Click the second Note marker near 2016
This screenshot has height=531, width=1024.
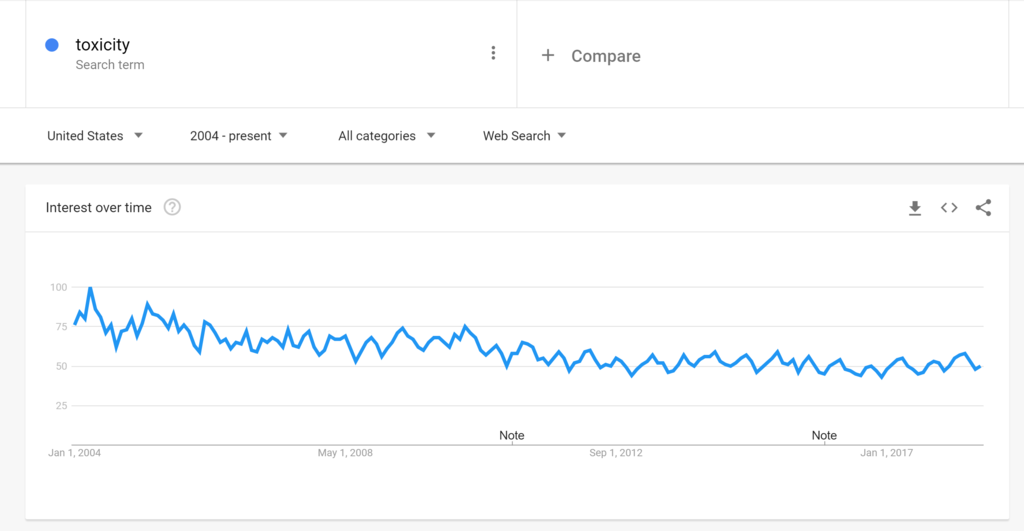(x=824, y=435)
